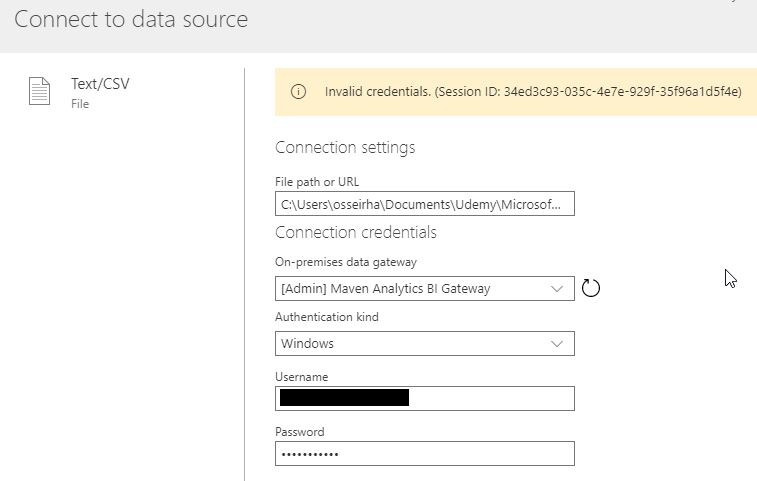Click the Authentication kind label
The width and height of the screenshot is (757, 481).
click(x=327, y=317)
